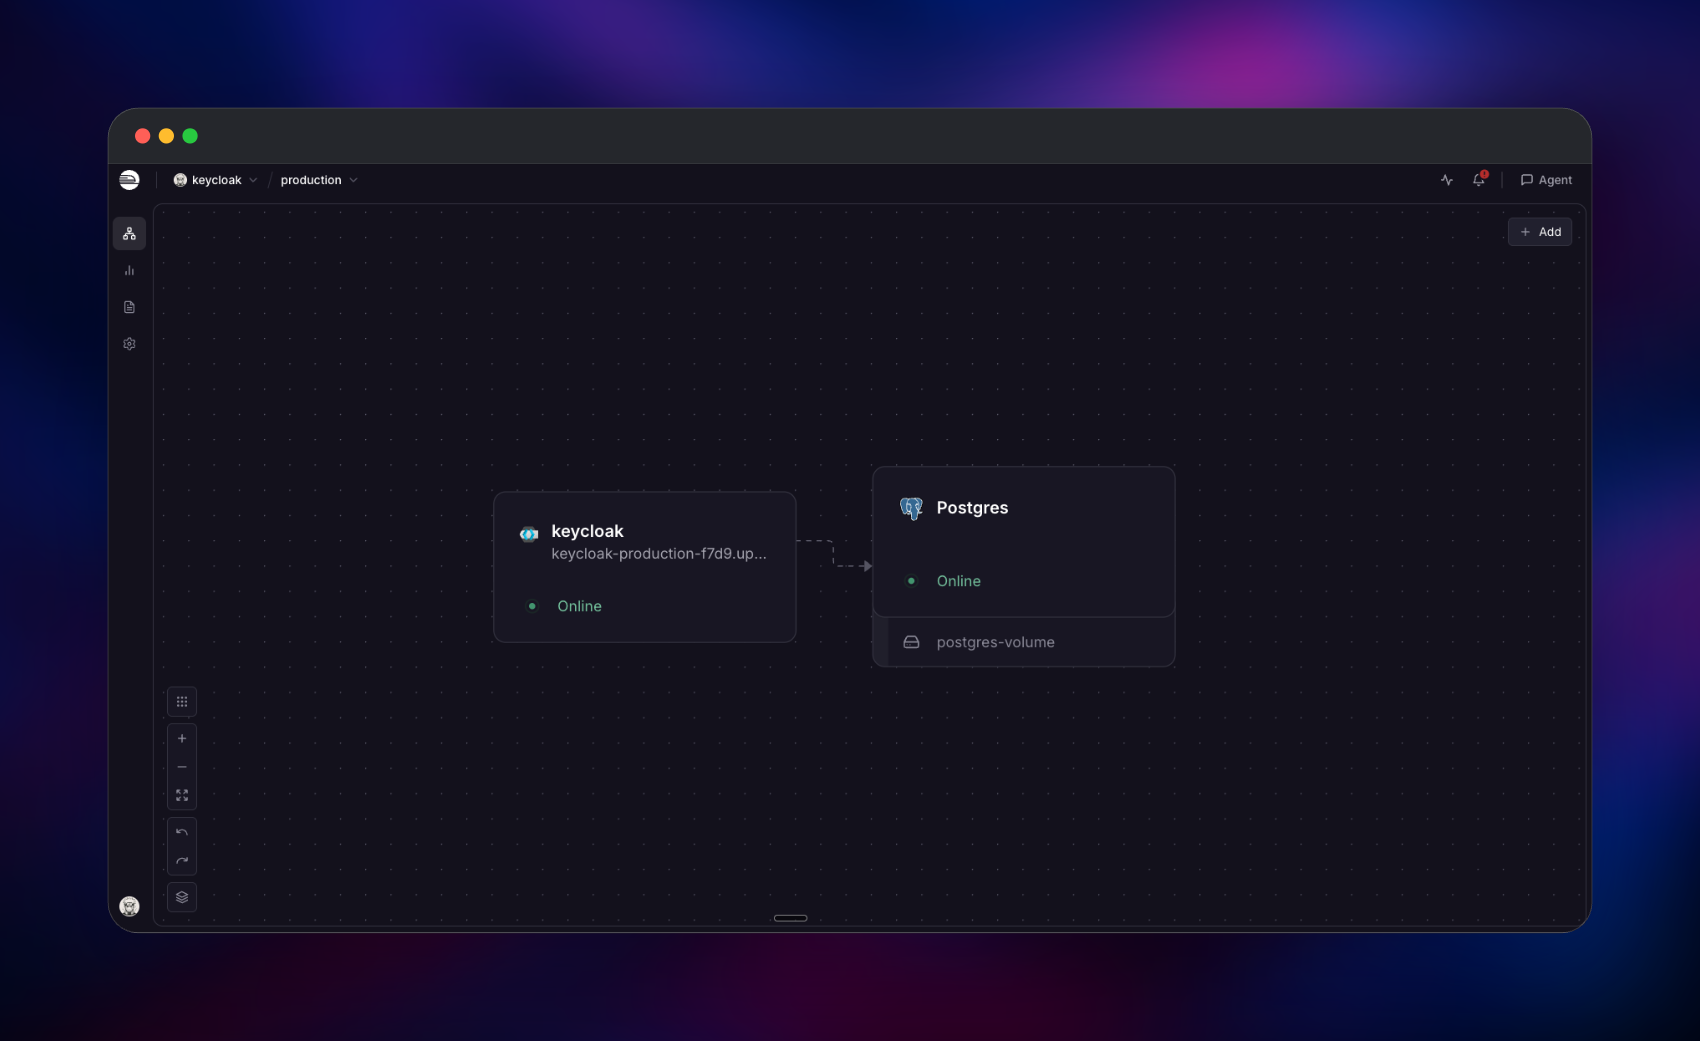This screenshot has width=1700, height=1041.
Task: Click the volume disk icon
Action: point(911,642)
